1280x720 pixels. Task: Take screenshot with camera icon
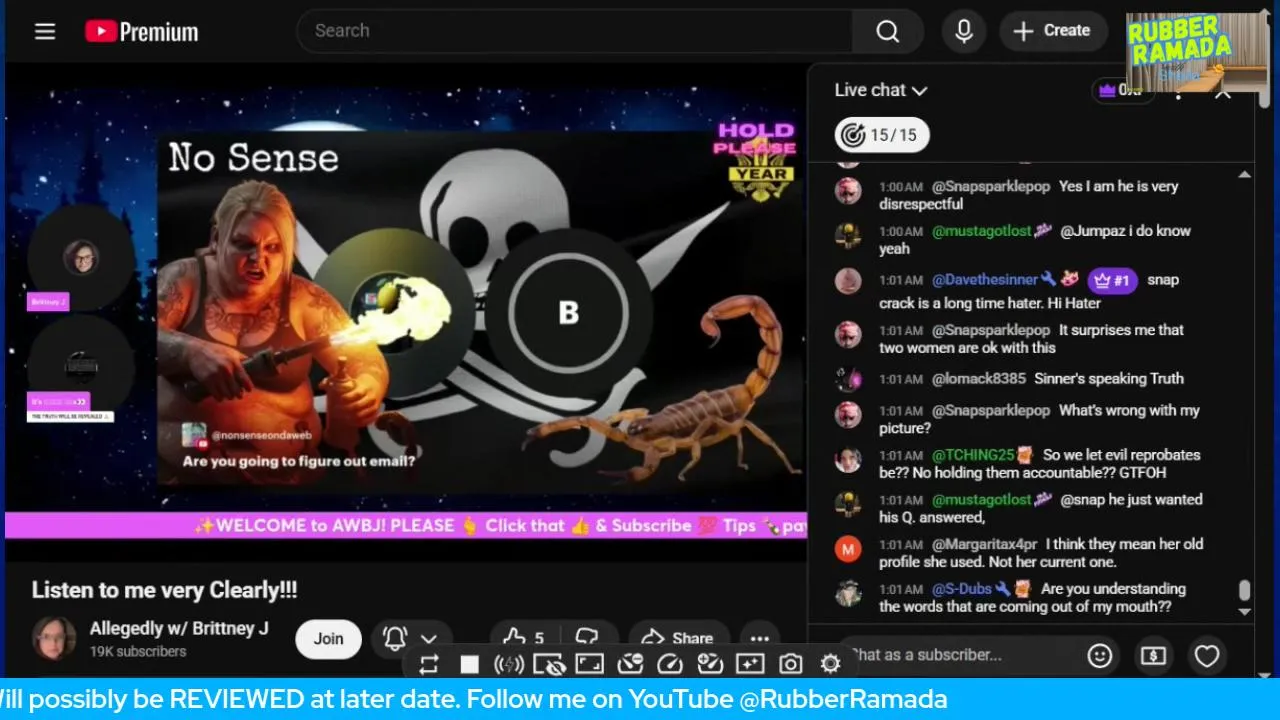[791, 664]
